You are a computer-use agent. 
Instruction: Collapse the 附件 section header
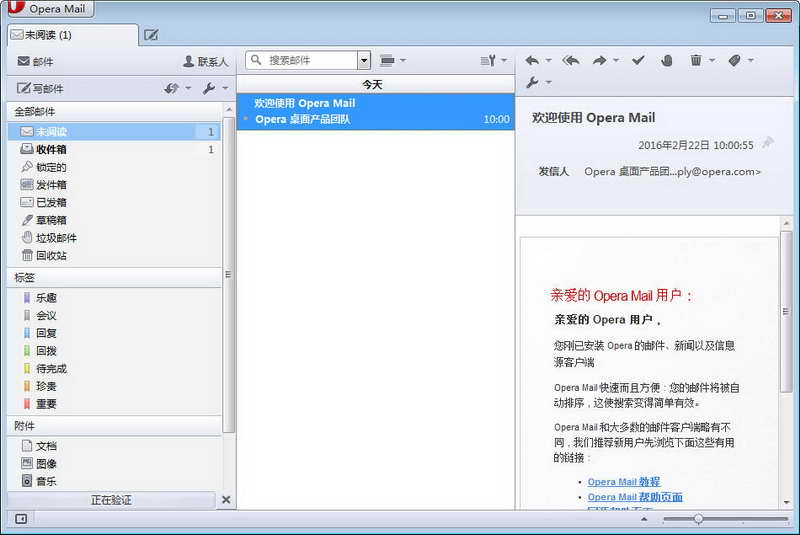(x=114, y=426)
